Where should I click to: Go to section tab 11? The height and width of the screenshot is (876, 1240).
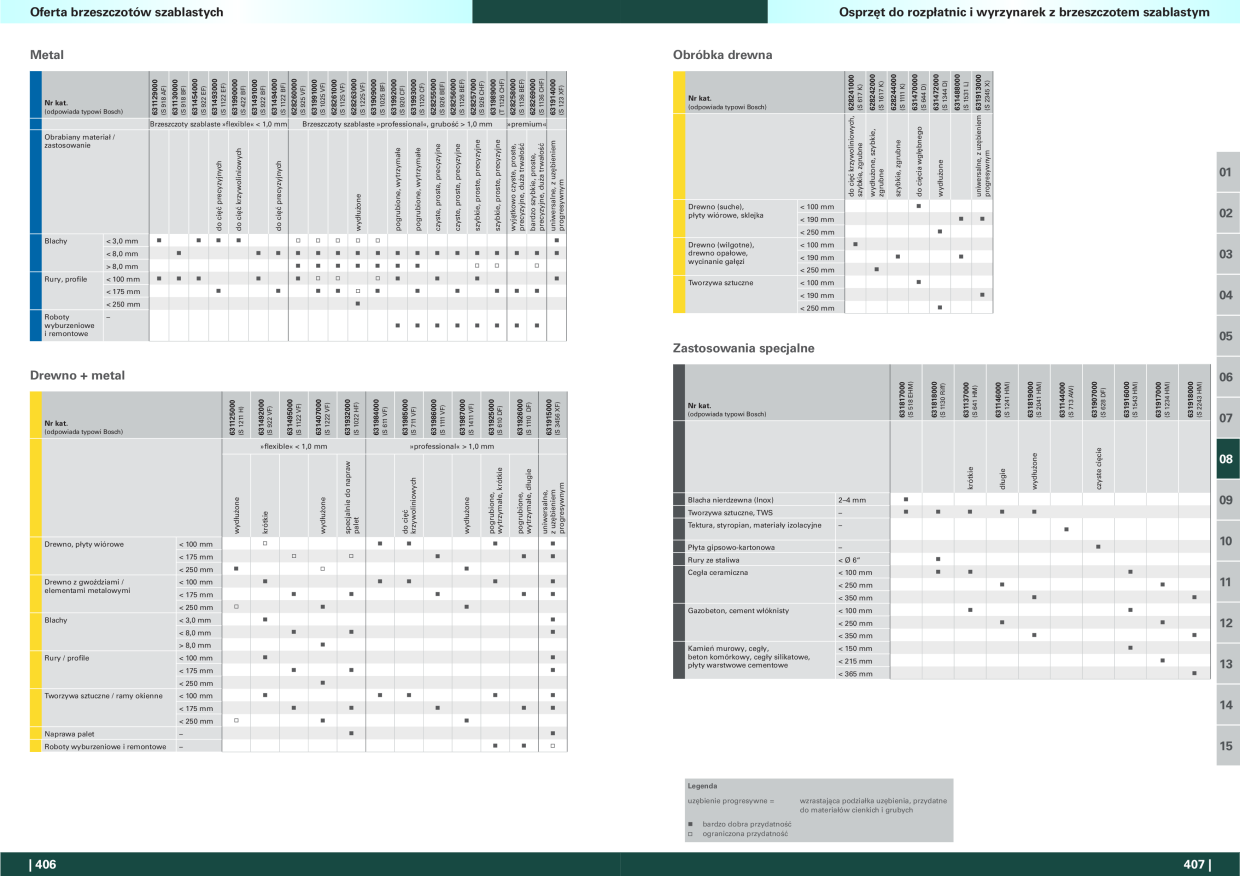1226,582
